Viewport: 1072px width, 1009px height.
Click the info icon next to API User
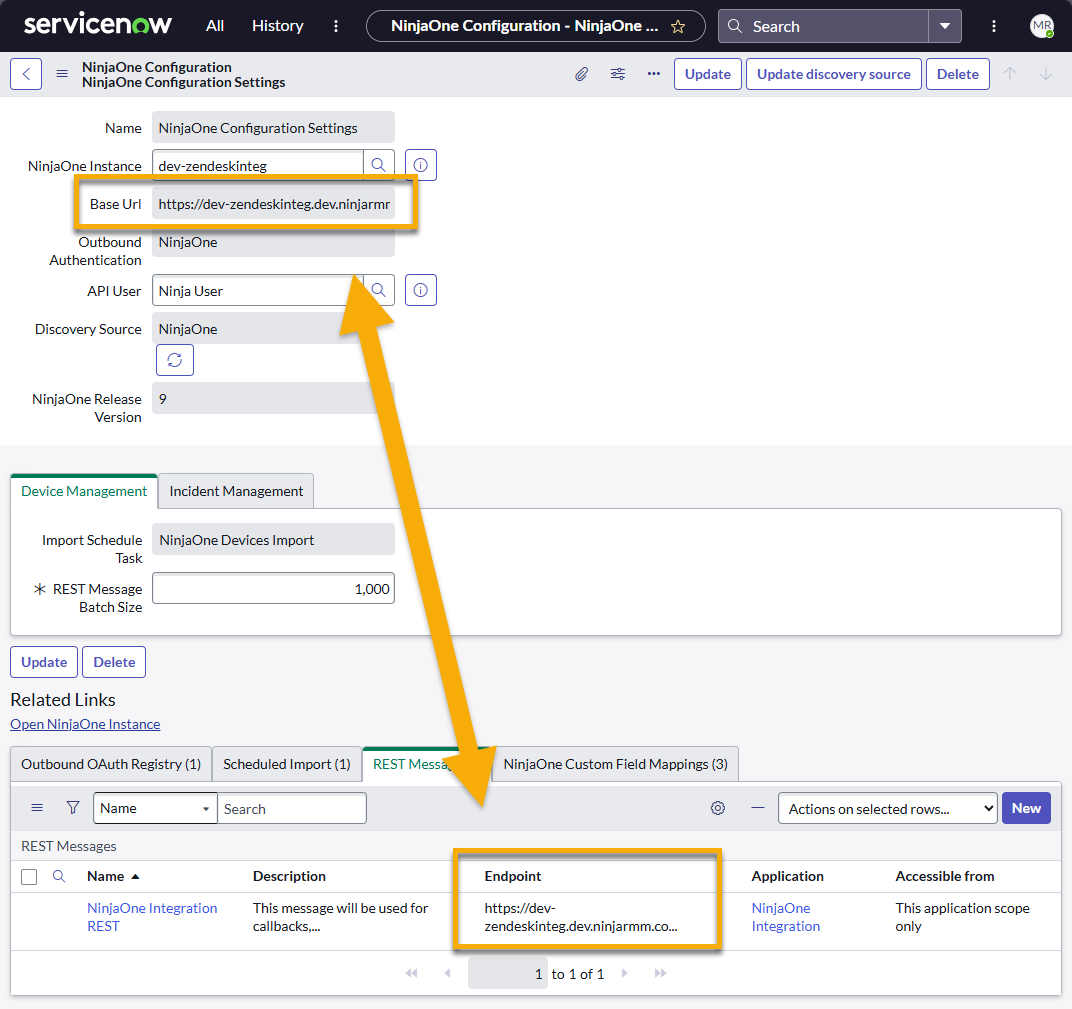(420, 290)
